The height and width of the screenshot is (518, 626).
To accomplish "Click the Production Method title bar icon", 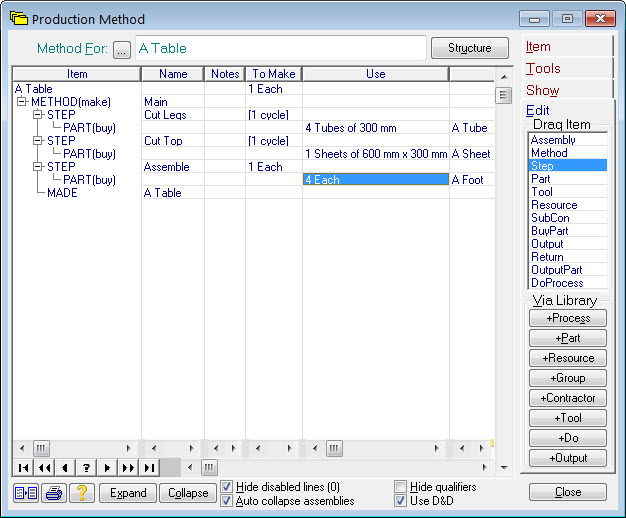I will (x=18, y=18).
